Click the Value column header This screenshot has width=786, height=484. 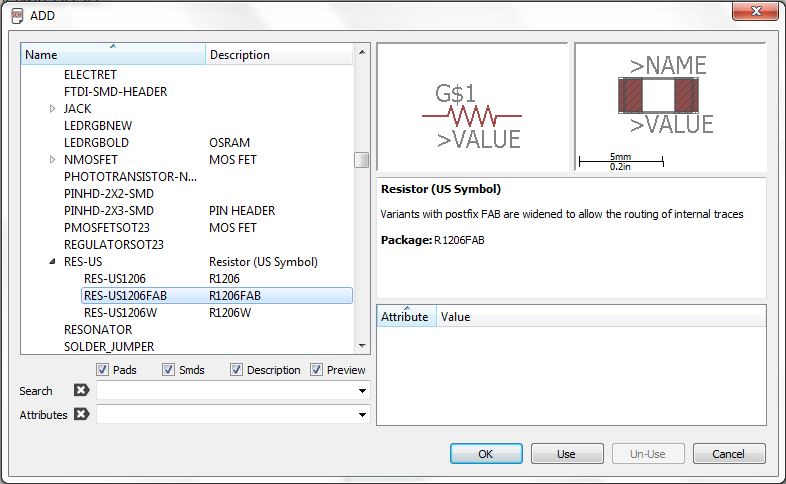[601, 317]
